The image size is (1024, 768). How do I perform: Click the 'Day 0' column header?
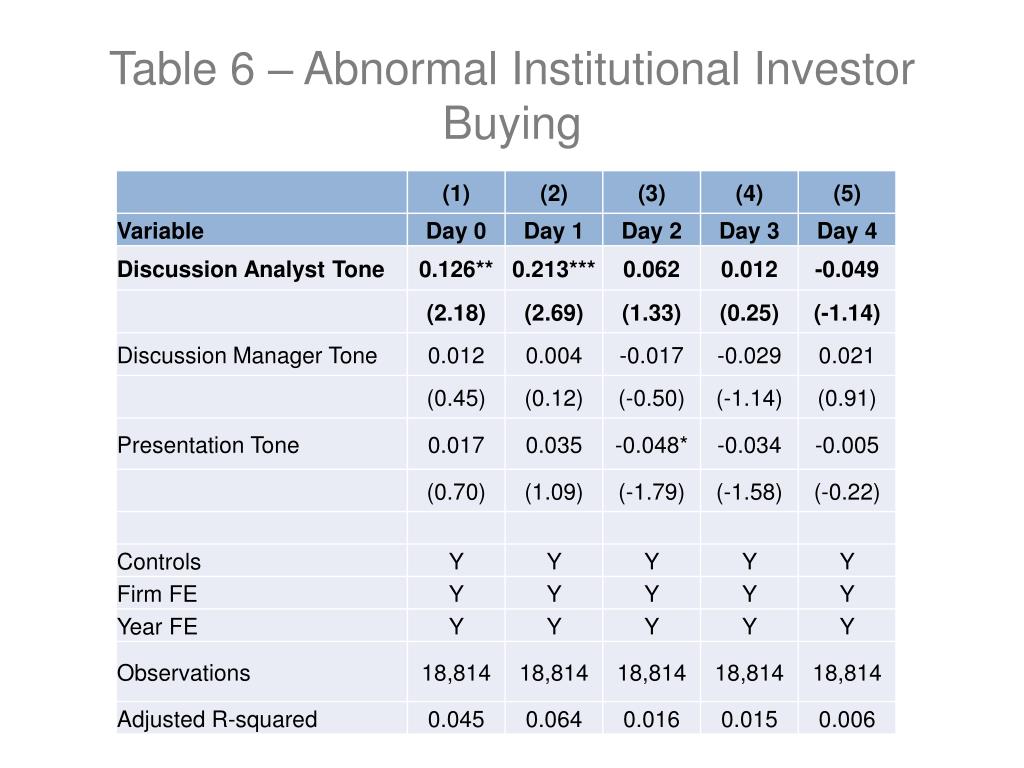[456, 231]
